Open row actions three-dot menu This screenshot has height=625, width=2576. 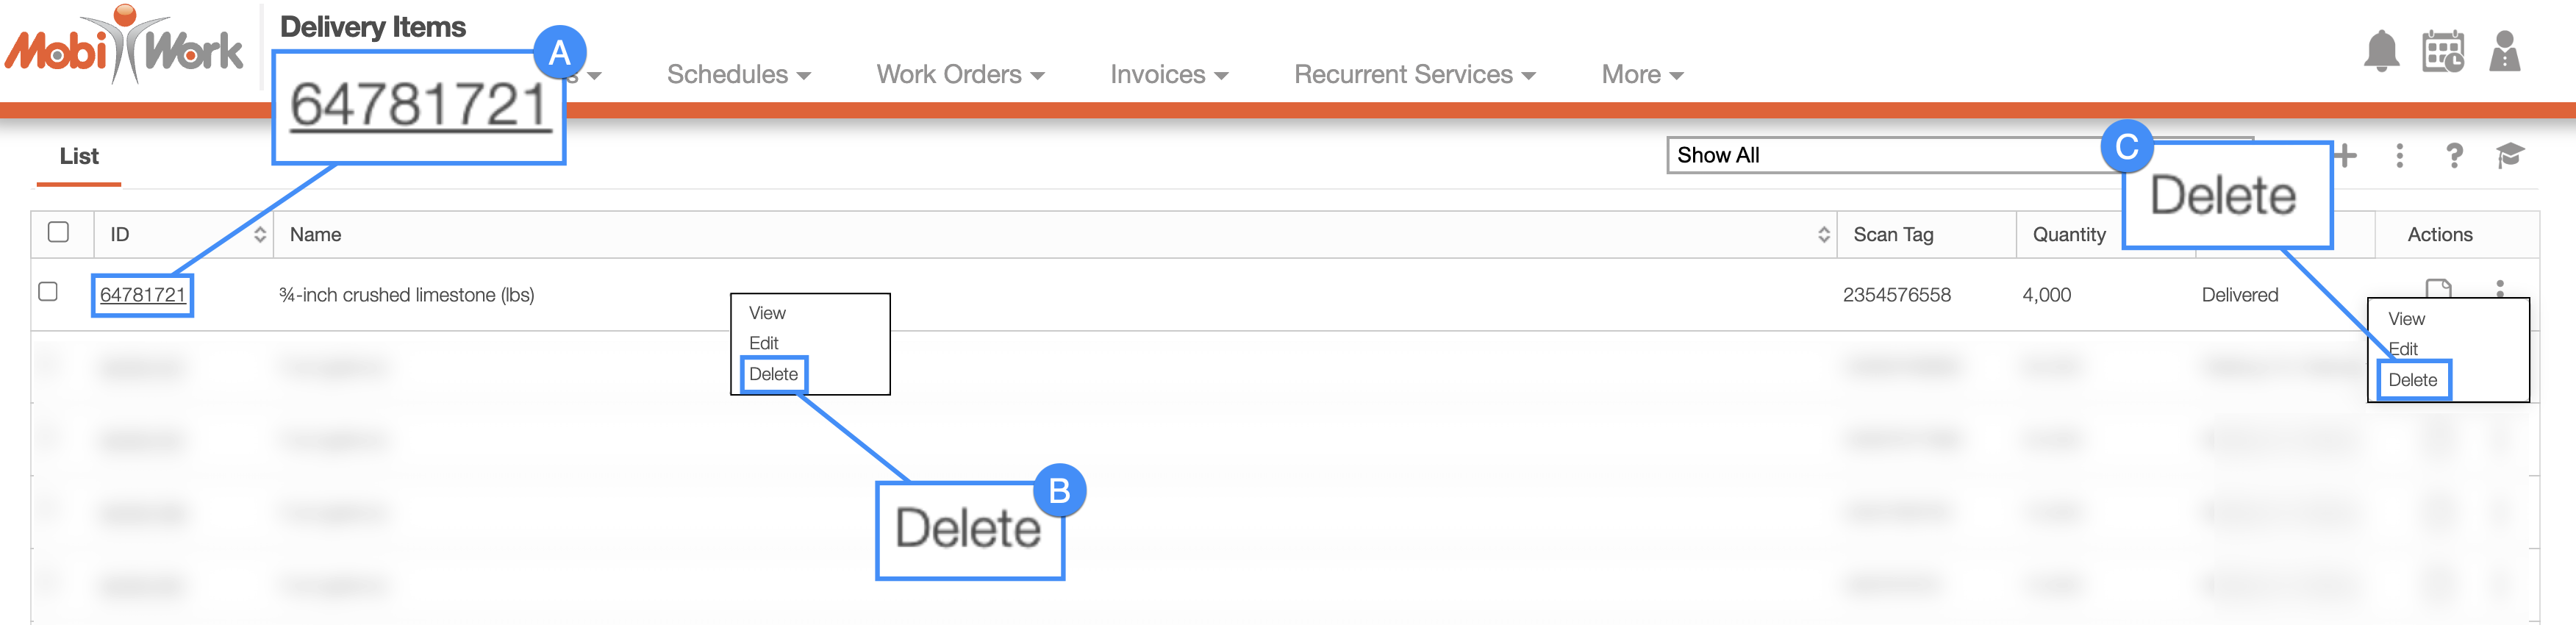pyautogui.click(x=2500, y=289)
